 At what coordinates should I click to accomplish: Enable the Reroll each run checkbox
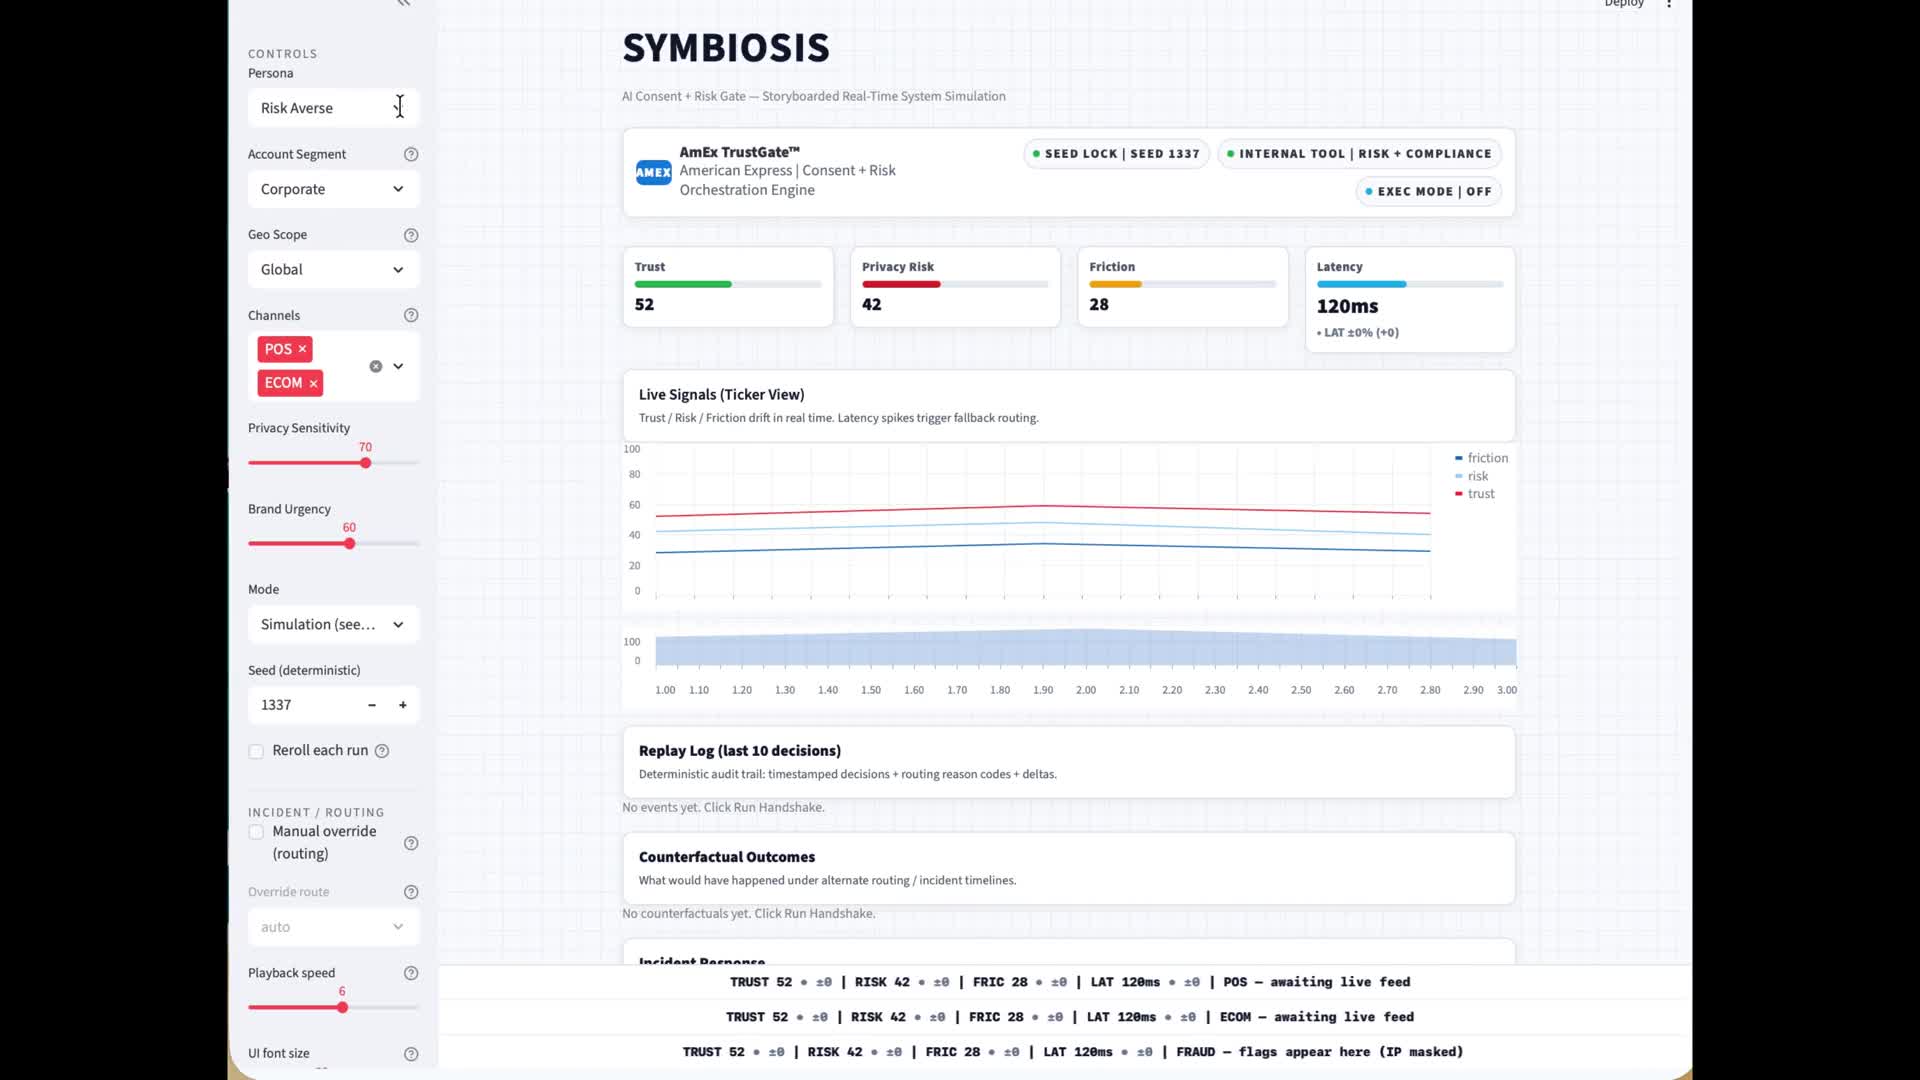tap(256, 751)
